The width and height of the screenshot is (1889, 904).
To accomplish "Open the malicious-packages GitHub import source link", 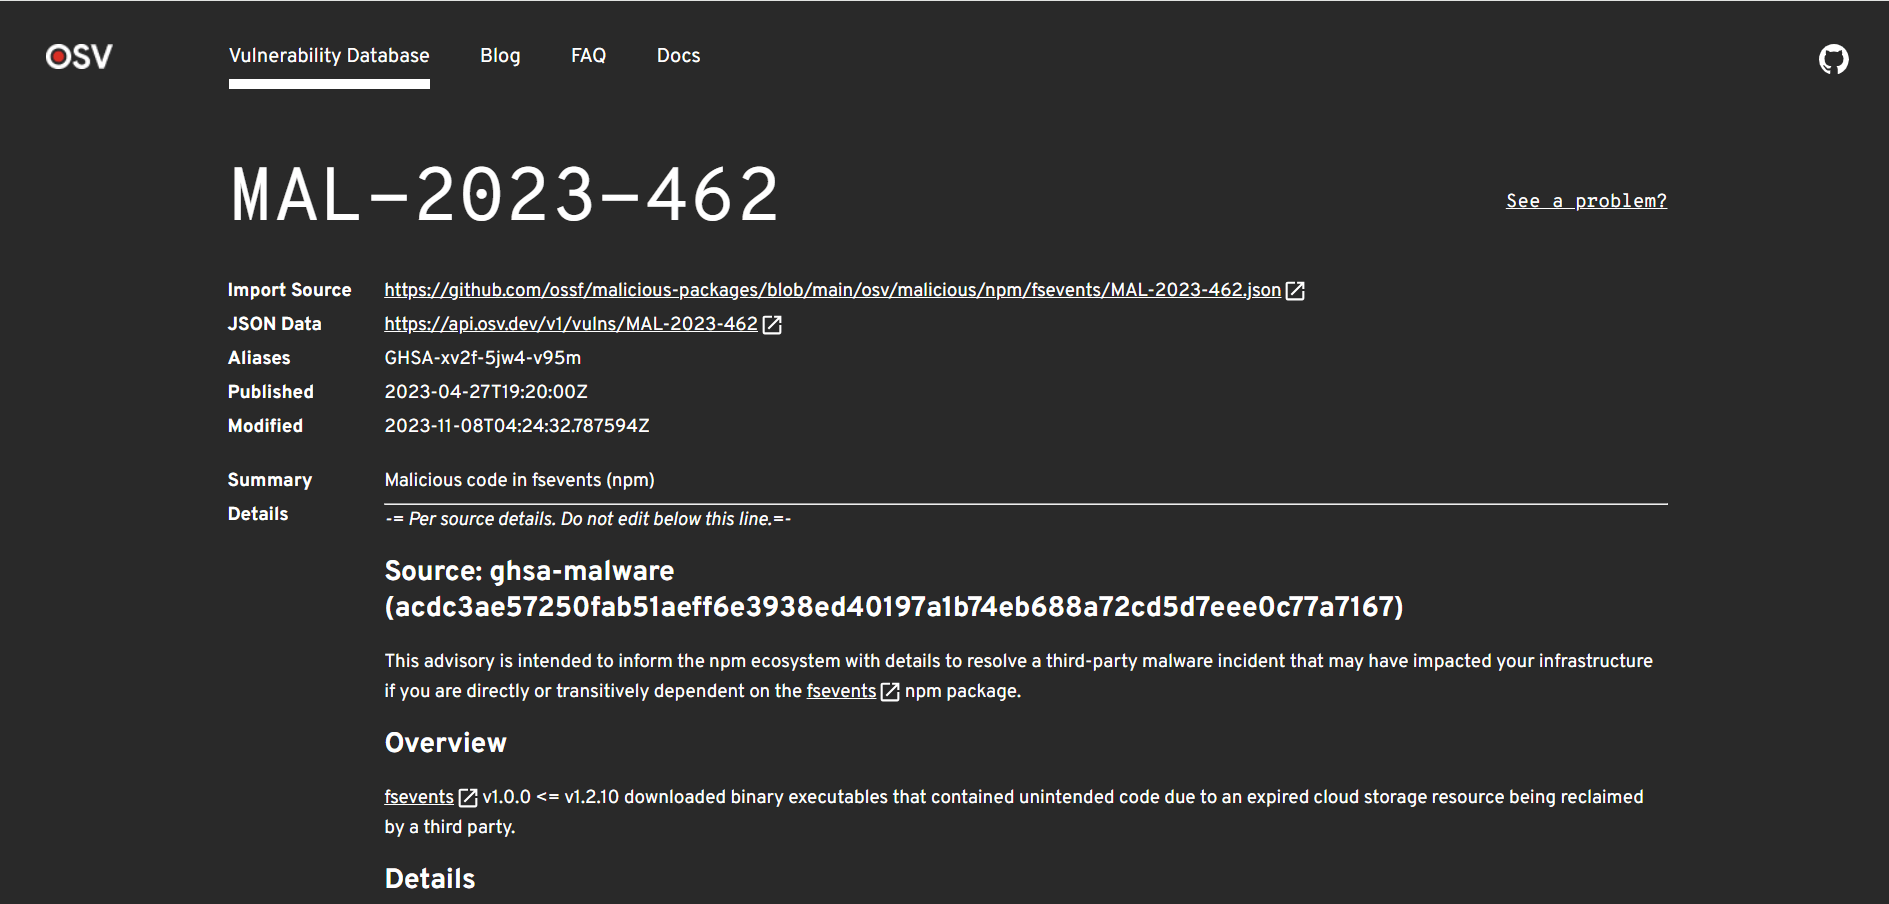I will point(832,290).
